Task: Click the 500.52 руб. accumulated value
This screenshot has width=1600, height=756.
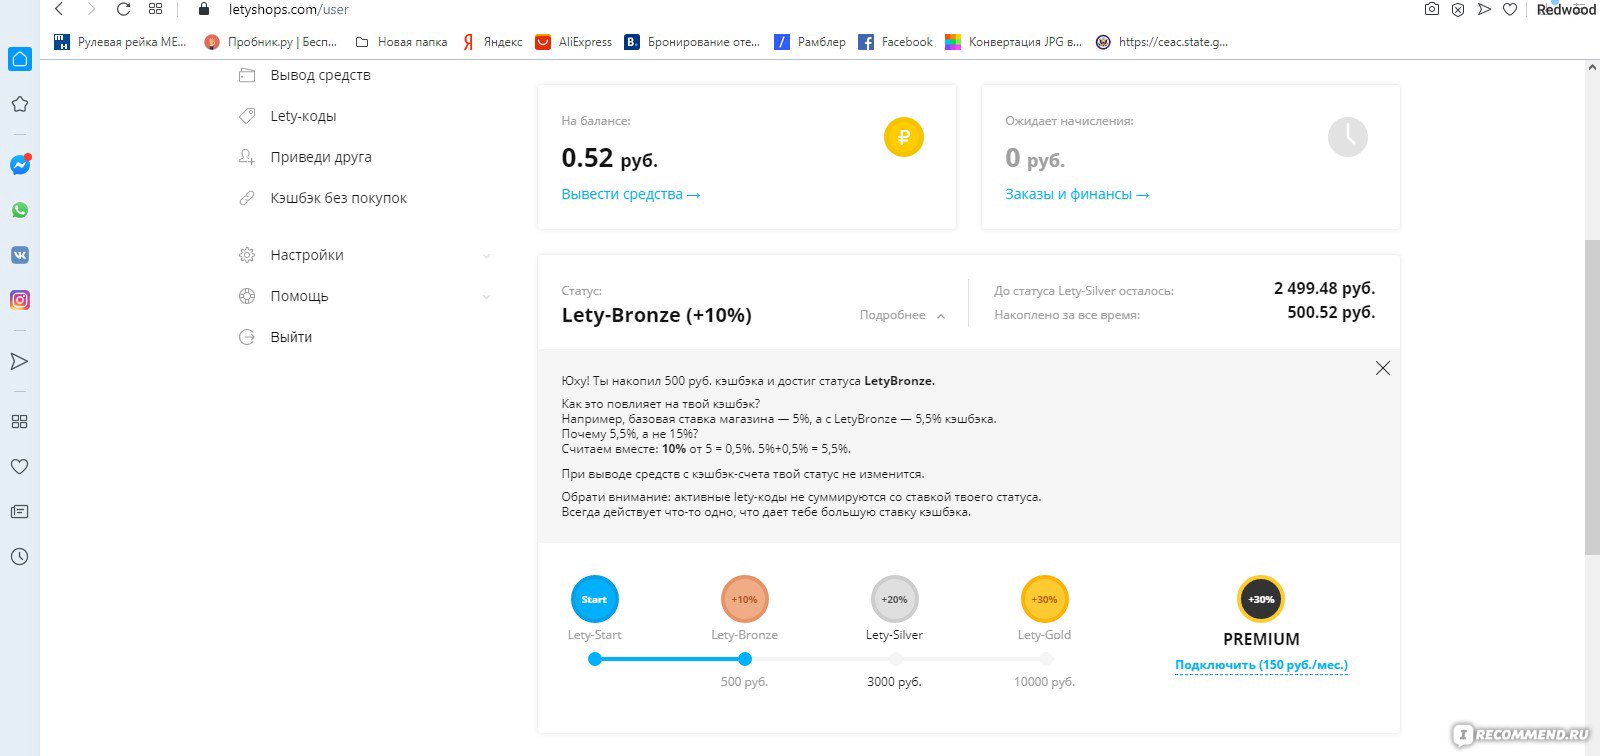Action: pyautogui.click(x=1331, y=312)
